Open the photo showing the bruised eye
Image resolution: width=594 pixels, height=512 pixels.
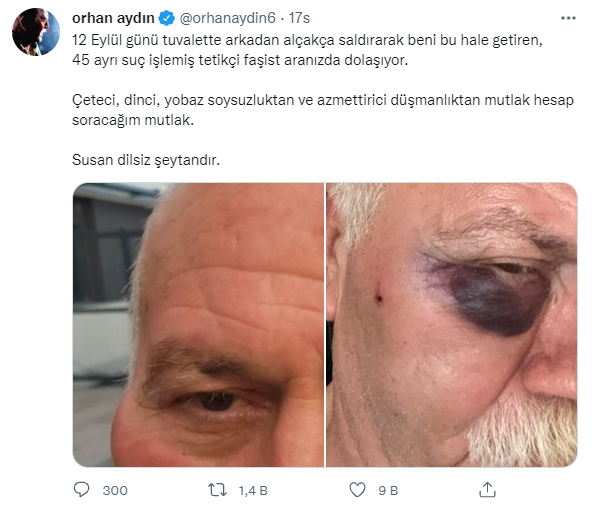pos(452,325)
